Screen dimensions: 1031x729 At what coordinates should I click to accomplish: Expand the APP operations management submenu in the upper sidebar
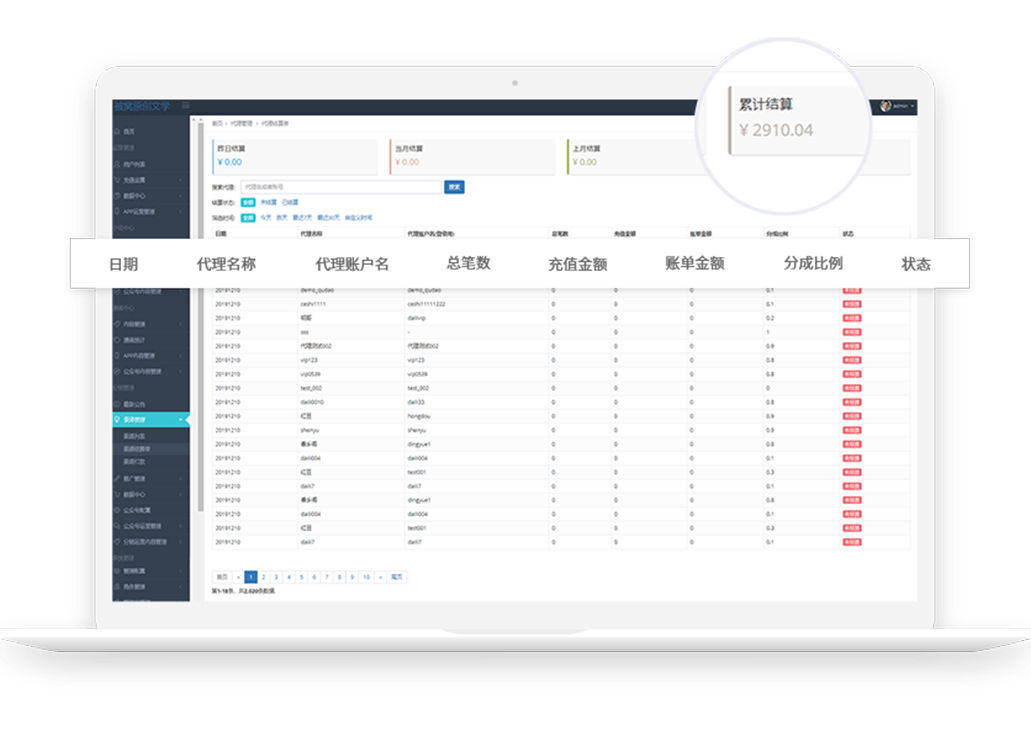click(x=181, y=211)
